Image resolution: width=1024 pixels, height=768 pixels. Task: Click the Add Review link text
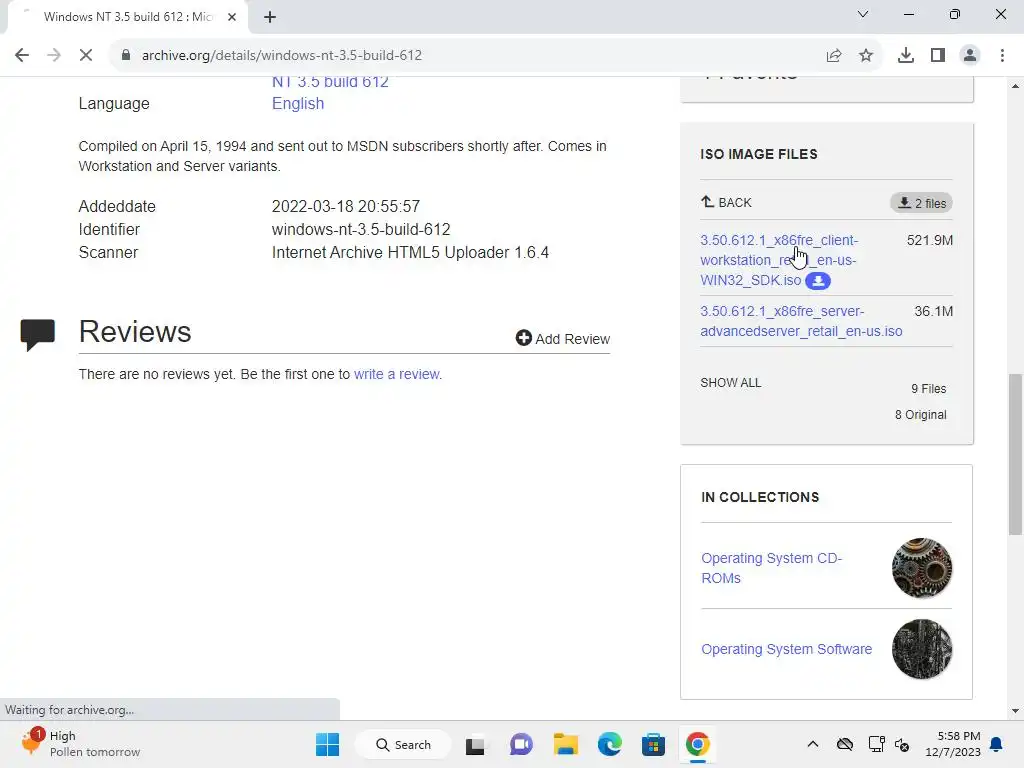point(573,339)
